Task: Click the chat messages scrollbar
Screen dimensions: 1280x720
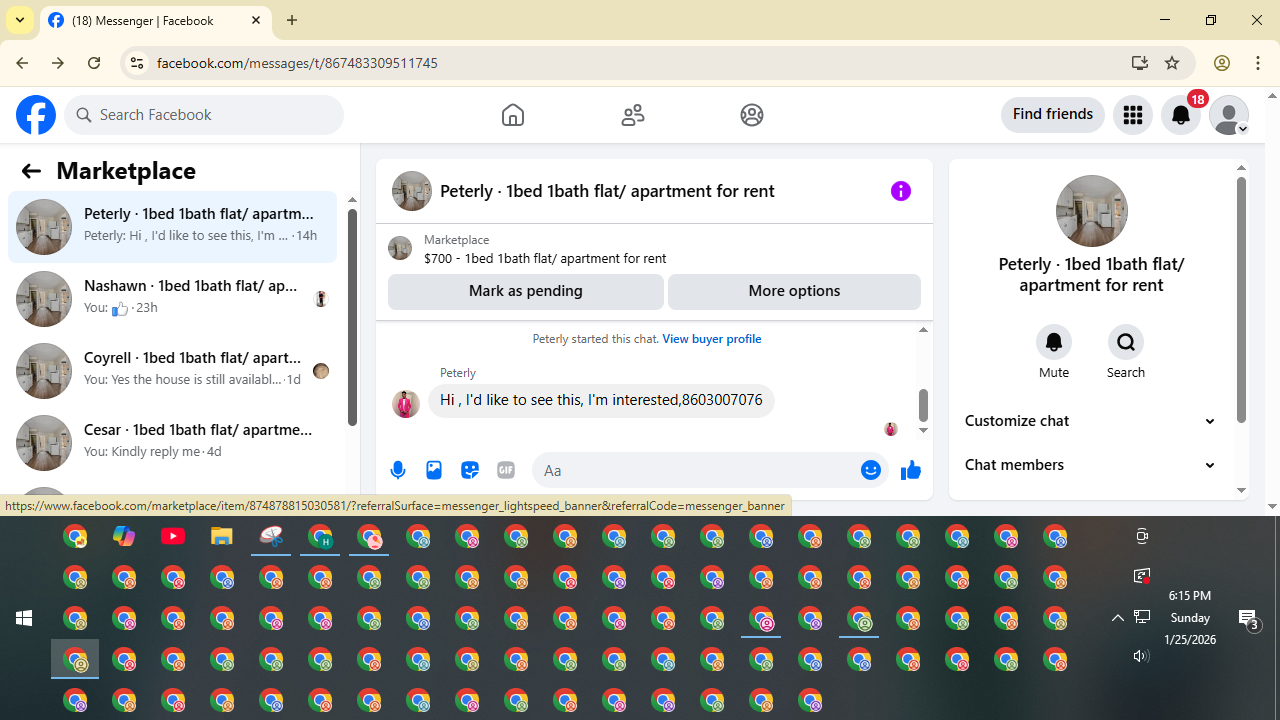Action: click(x=923, y=405)
